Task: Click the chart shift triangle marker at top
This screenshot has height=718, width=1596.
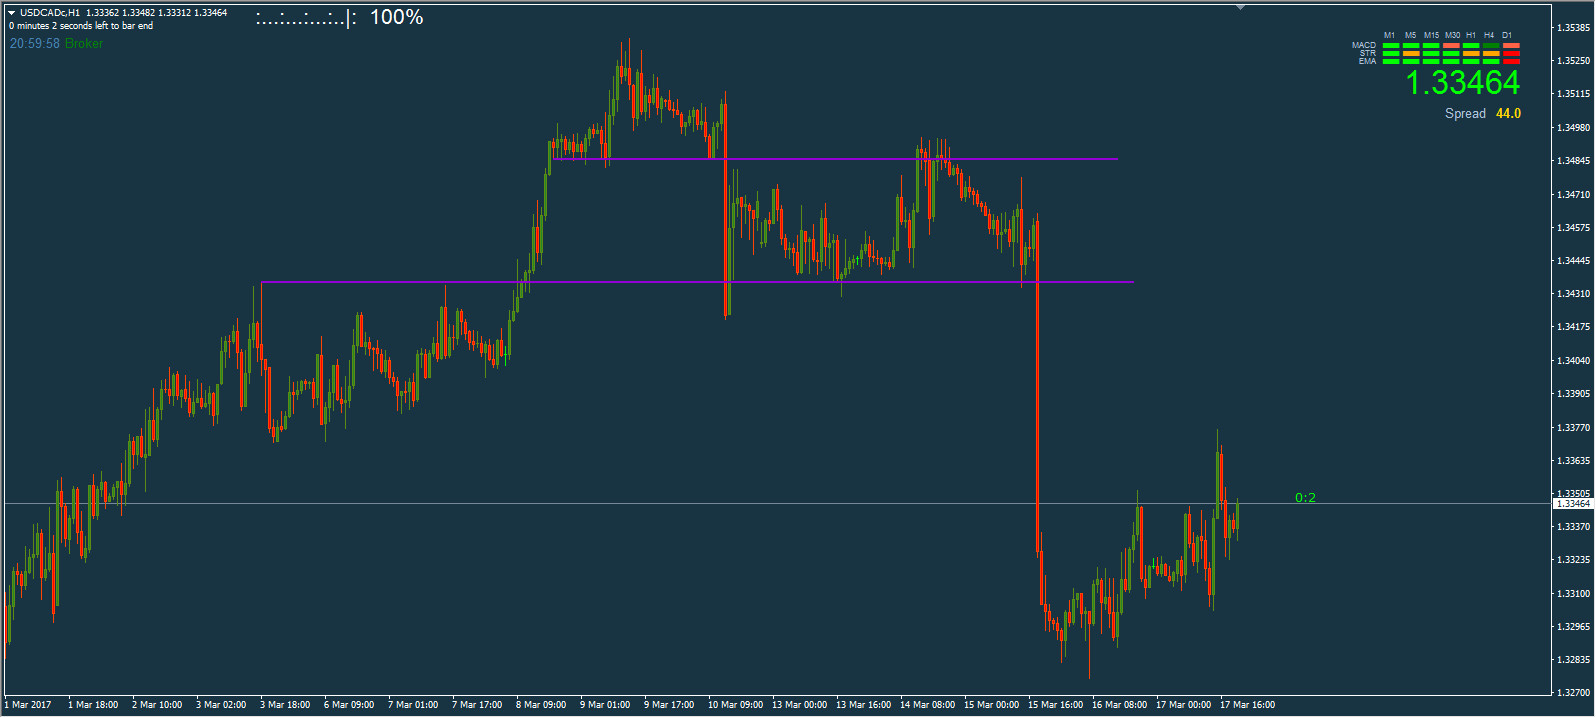Action: click(x=1240, y=7)
